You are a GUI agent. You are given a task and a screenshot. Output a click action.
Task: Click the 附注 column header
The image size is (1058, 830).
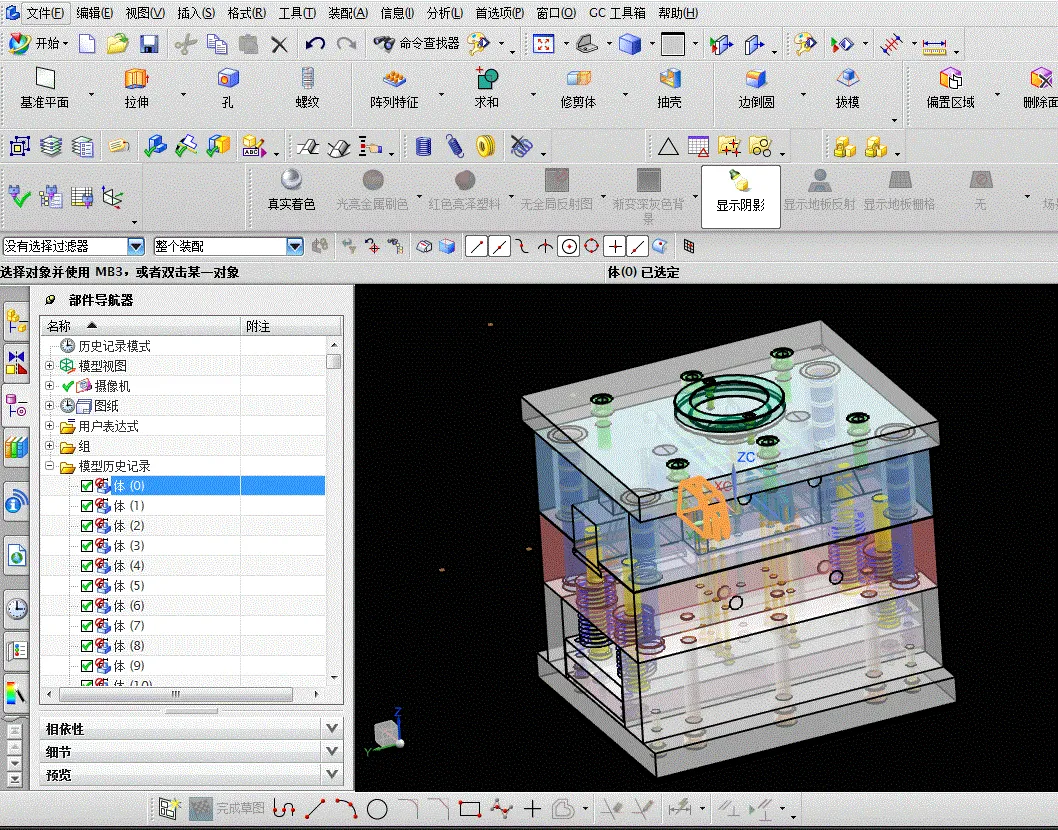pos(291,326)
